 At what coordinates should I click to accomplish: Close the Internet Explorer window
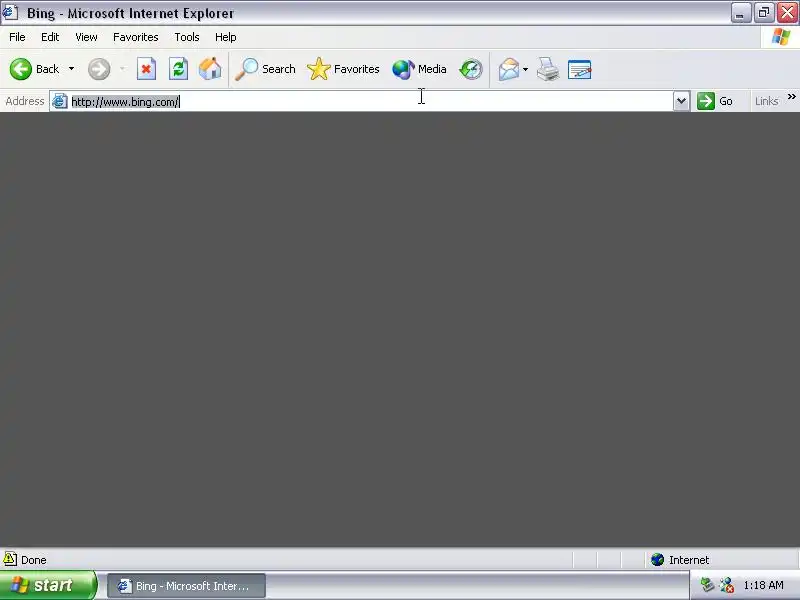point(788,13)
